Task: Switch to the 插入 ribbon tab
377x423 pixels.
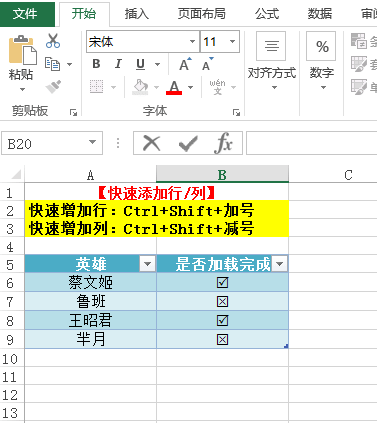Action: [x=137, y=14]
